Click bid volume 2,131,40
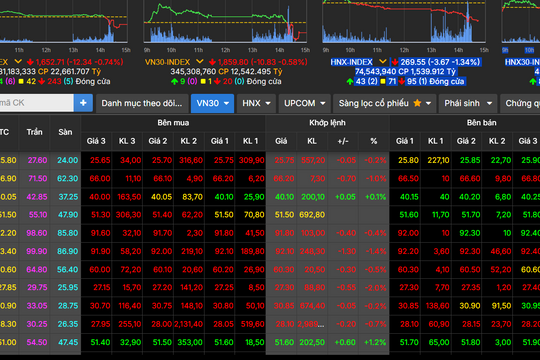 coord(188,324)
